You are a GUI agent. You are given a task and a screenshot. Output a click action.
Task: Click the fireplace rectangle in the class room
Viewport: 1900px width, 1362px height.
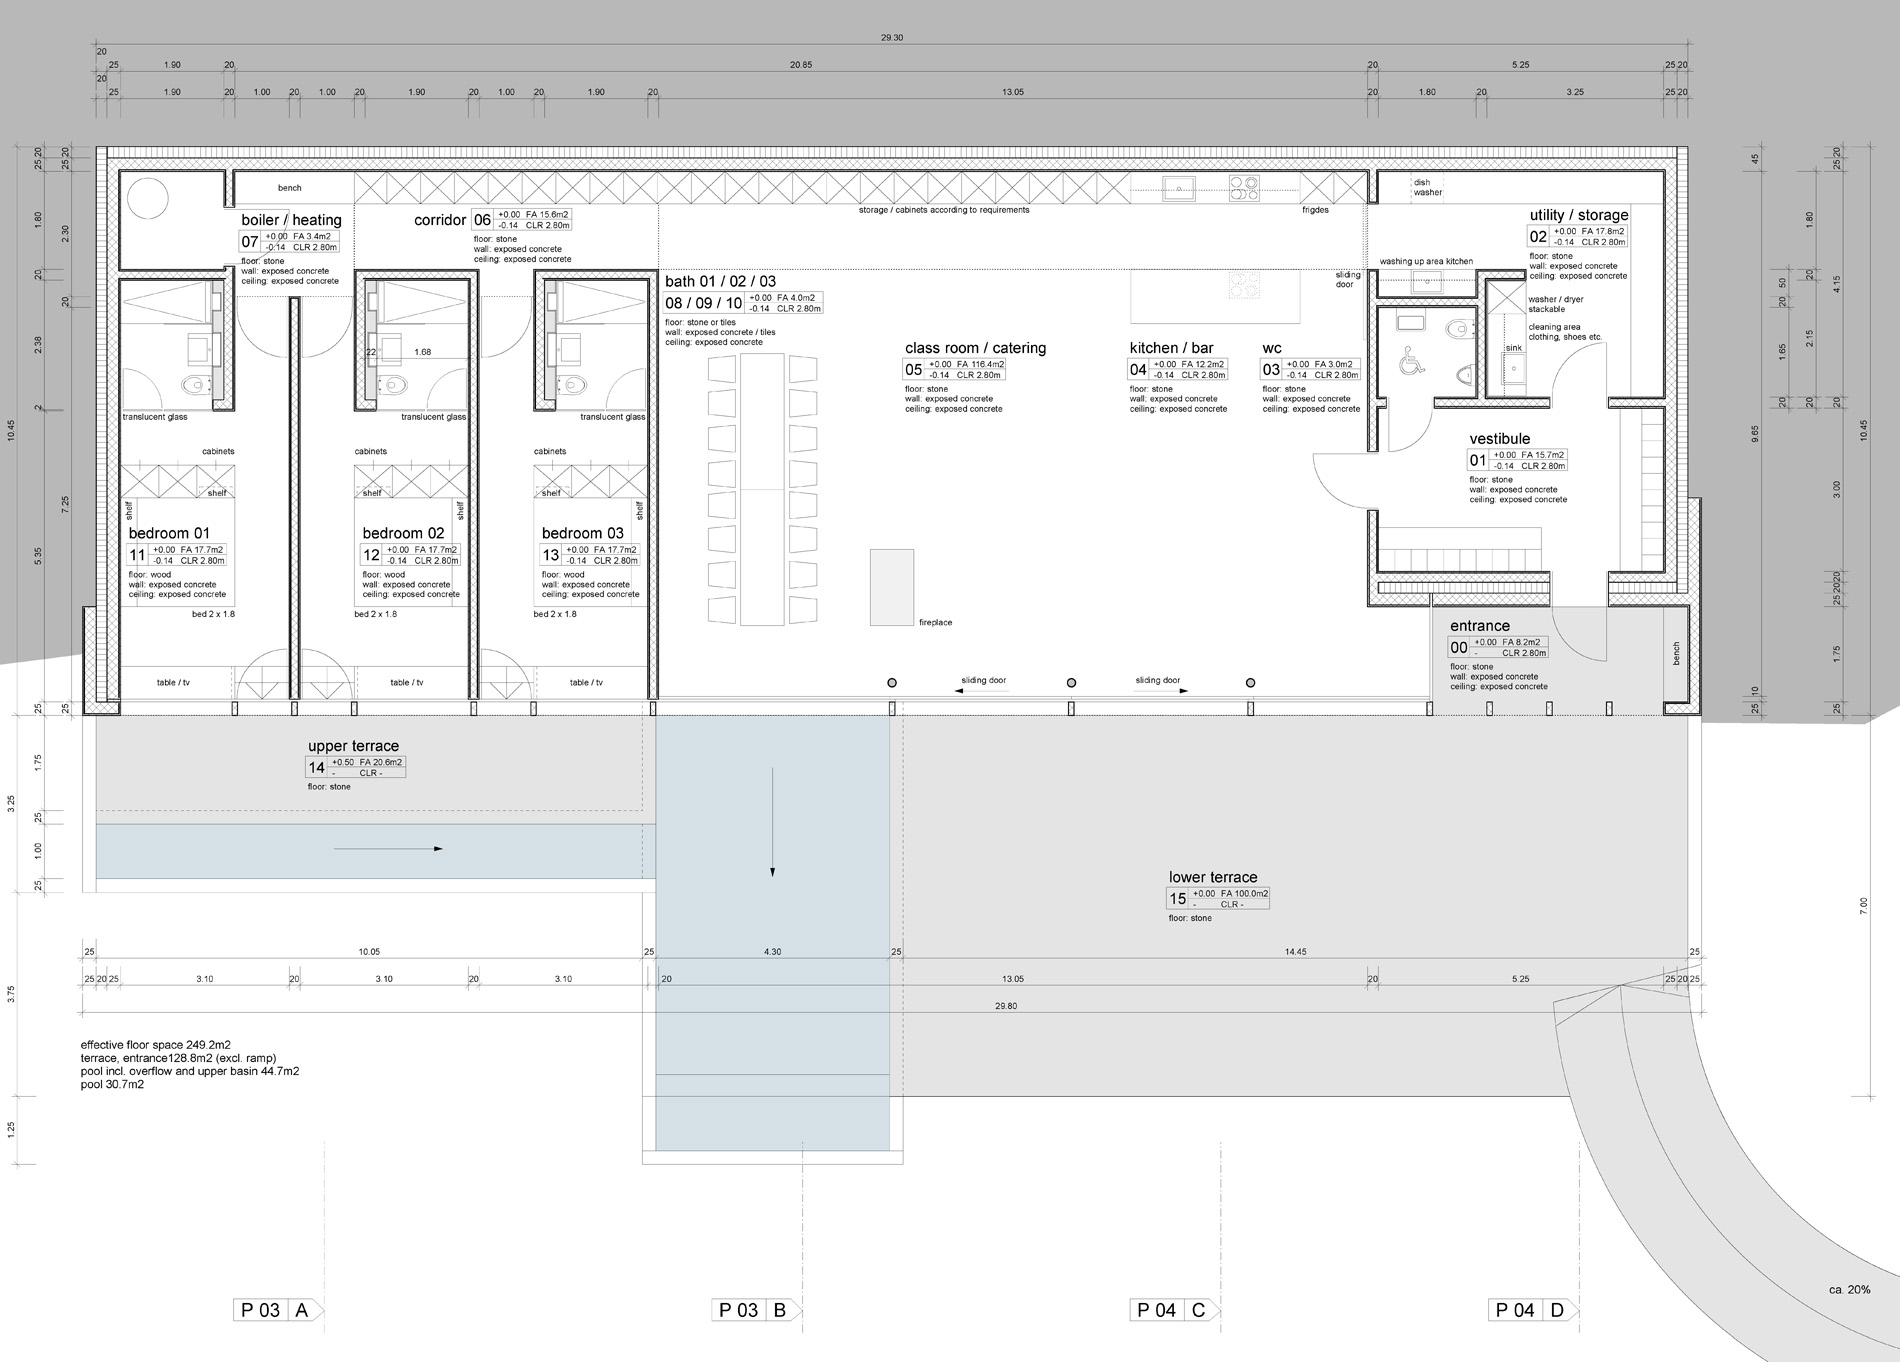tap(891, 587)
